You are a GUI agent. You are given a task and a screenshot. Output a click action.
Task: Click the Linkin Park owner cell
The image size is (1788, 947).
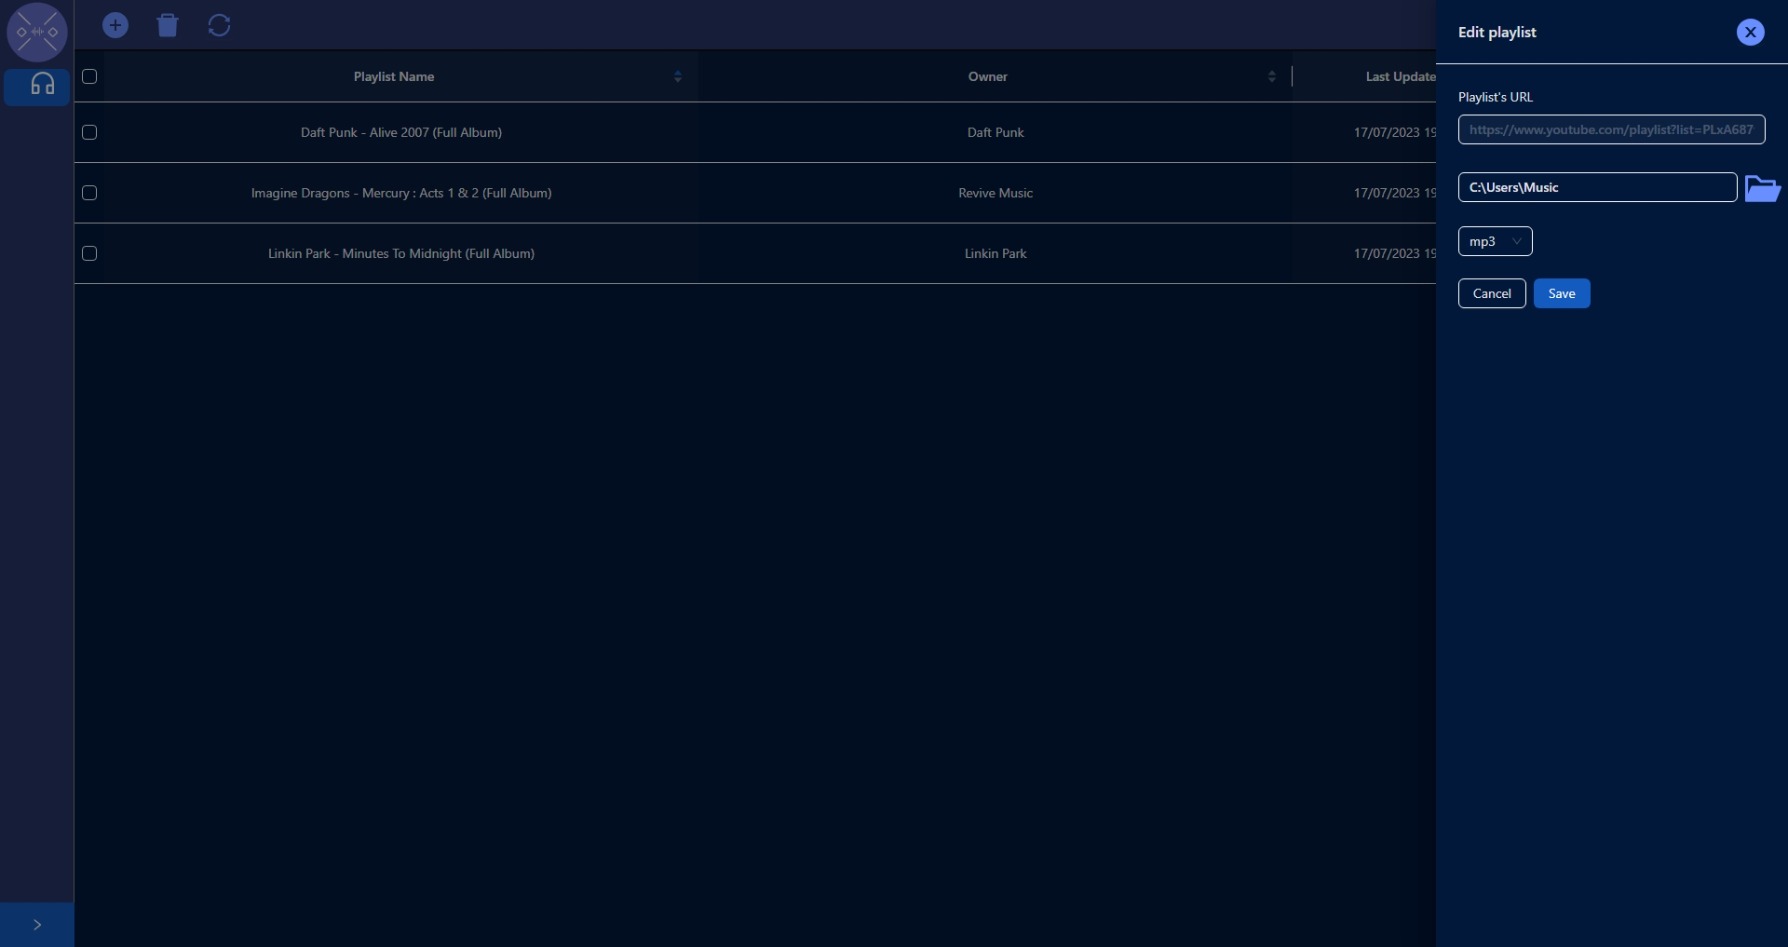[995, 254]
